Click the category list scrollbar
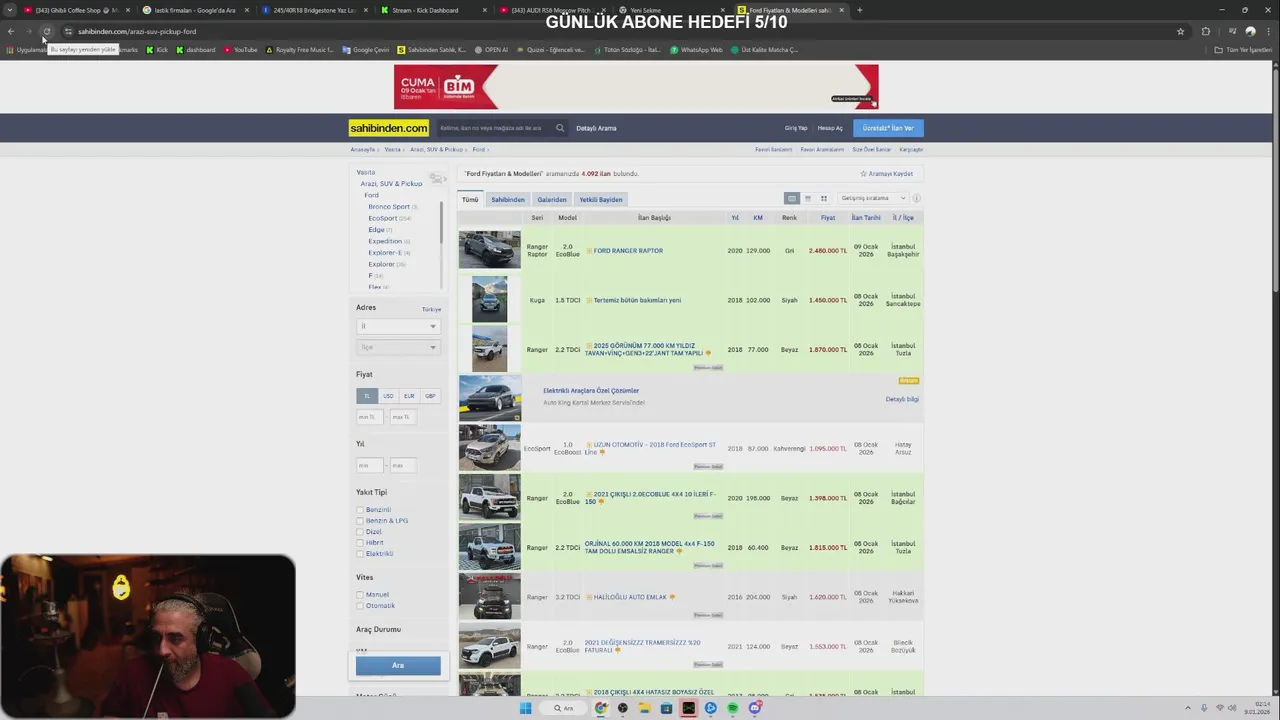 [441, 225]
